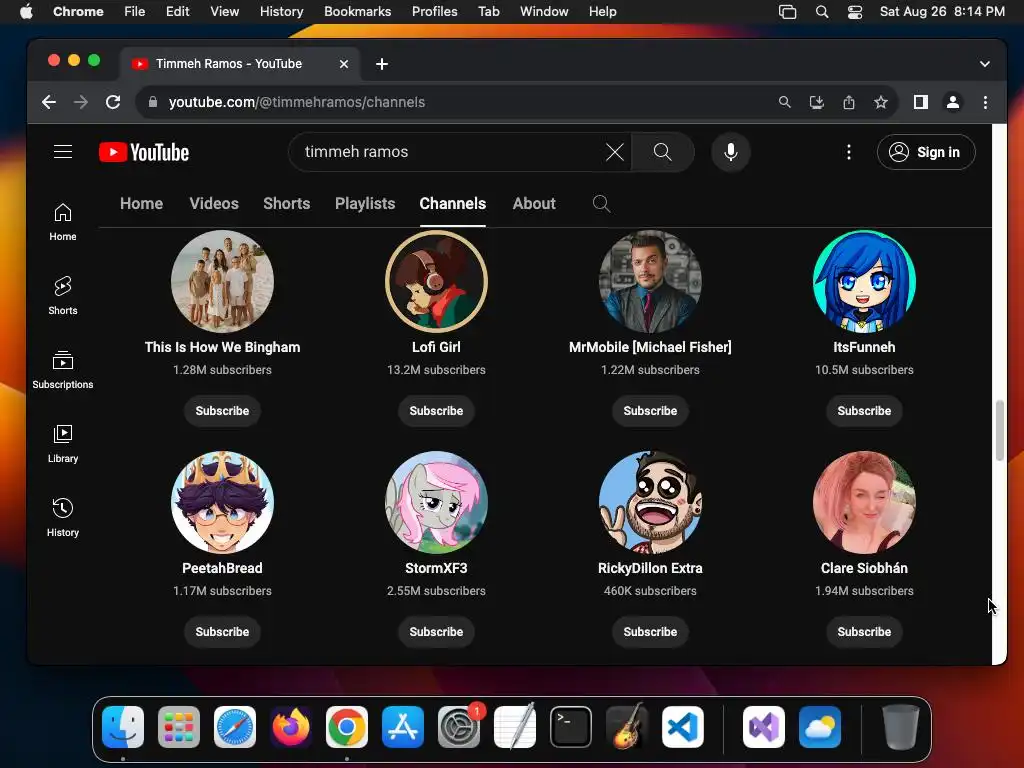Click the browser address bar URL

tap(297, 102)
